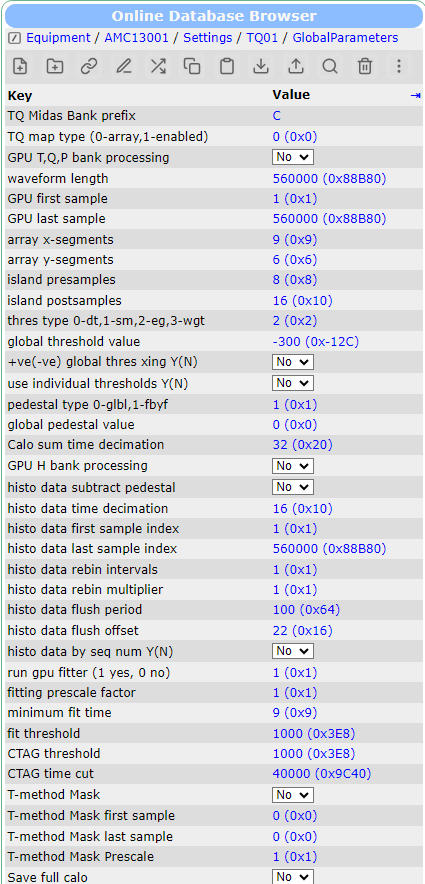Click the create new key icon
Screen dimensions: 425x884
point(20,66)
